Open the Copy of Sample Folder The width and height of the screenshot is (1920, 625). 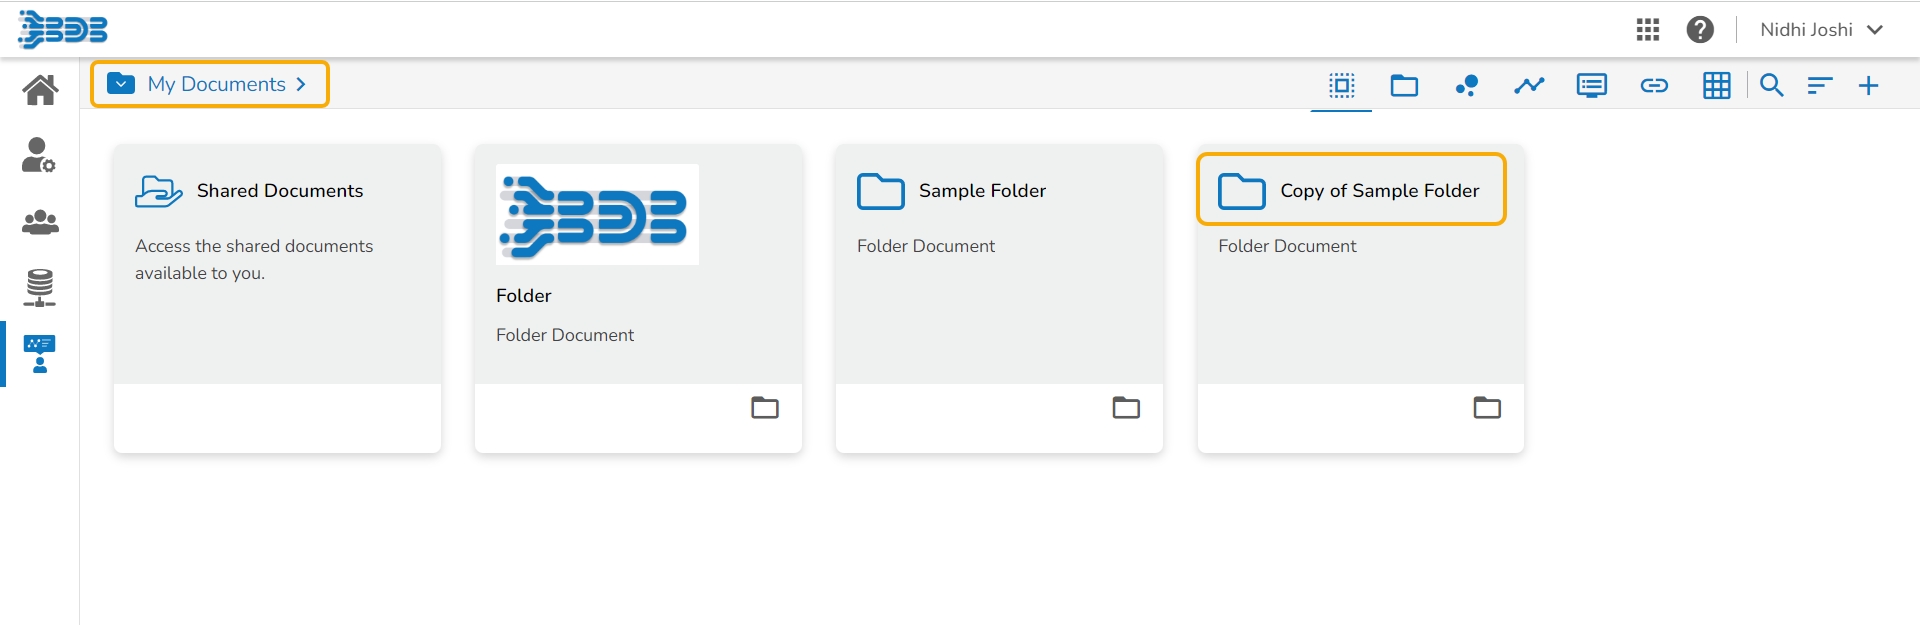pos(1379,191)
